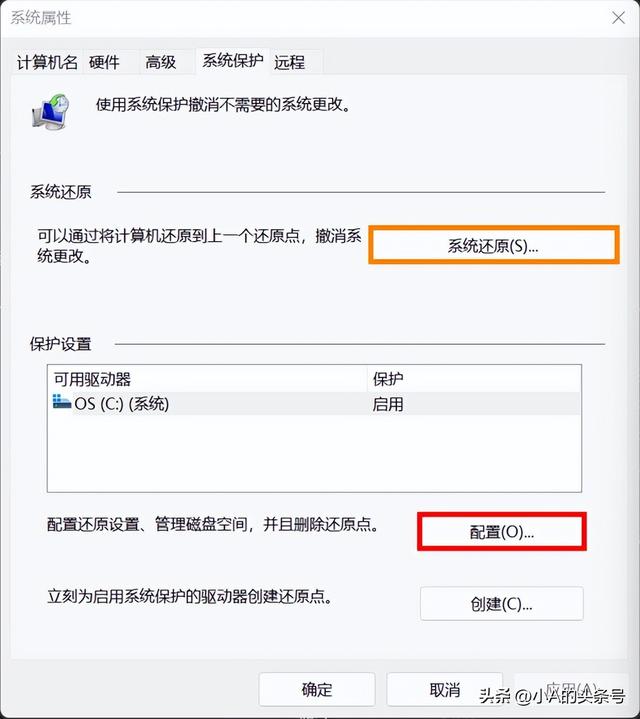This screenshot has height=719, width=640.
Task: Click the 保护 column header
Action: tap(474, 379)
